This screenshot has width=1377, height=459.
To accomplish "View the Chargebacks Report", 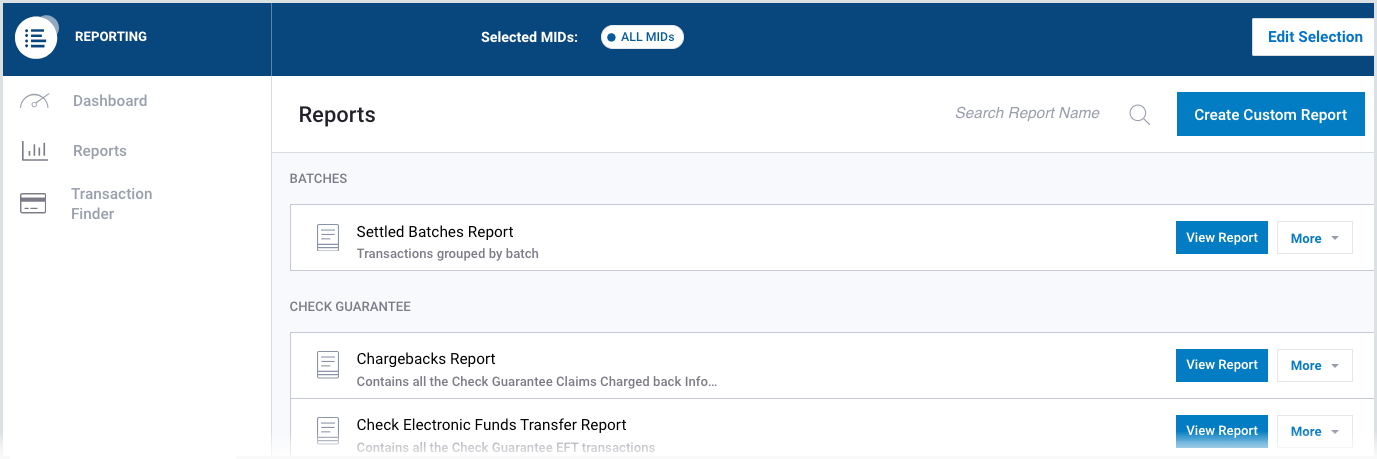I will pos(1221,365).
